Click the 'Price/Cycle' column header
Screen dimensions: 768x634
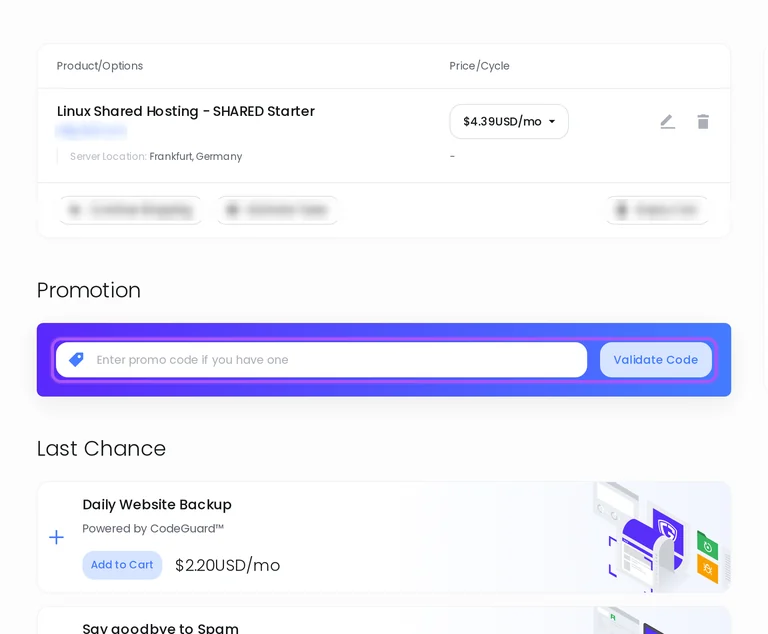click(479, 66)
